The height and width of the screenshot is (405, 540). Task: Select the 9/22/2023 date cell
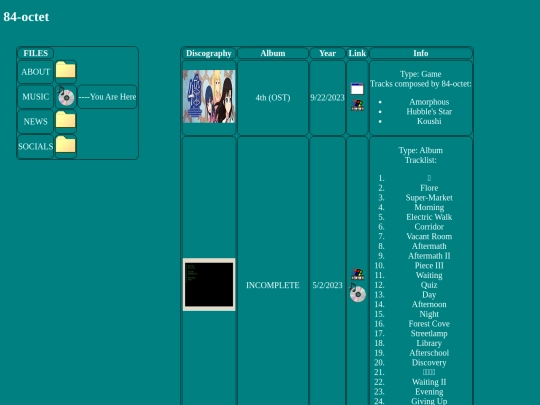click(x=327, y=98)
